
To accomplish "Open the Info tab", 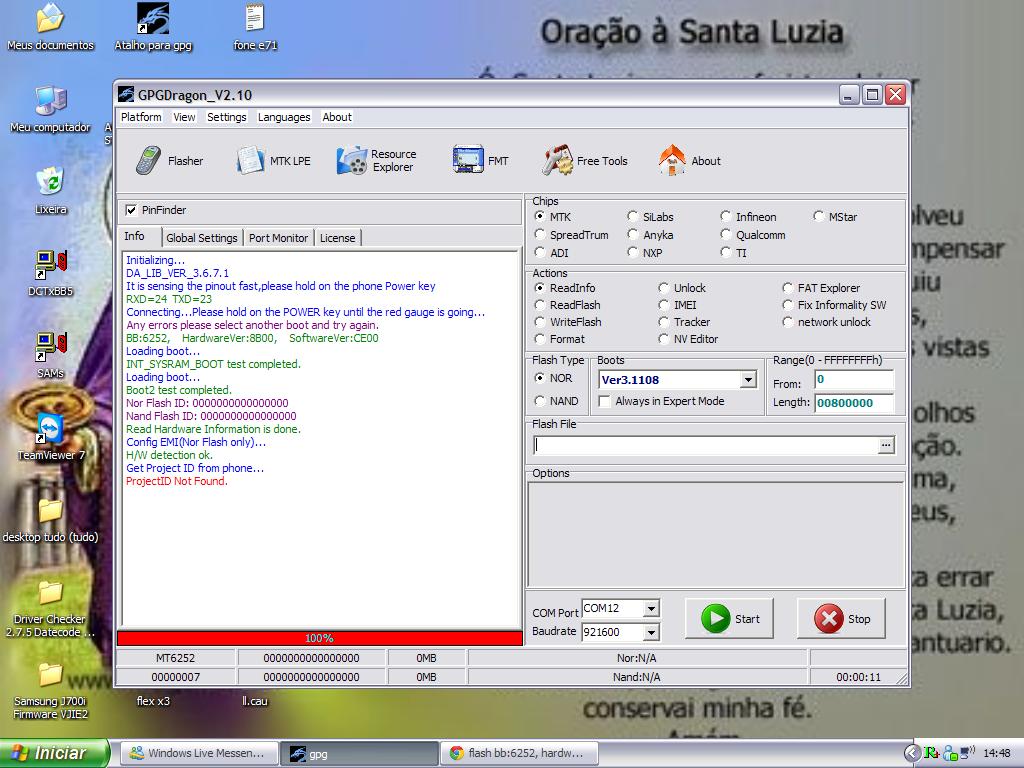I will tap(135, 236).
